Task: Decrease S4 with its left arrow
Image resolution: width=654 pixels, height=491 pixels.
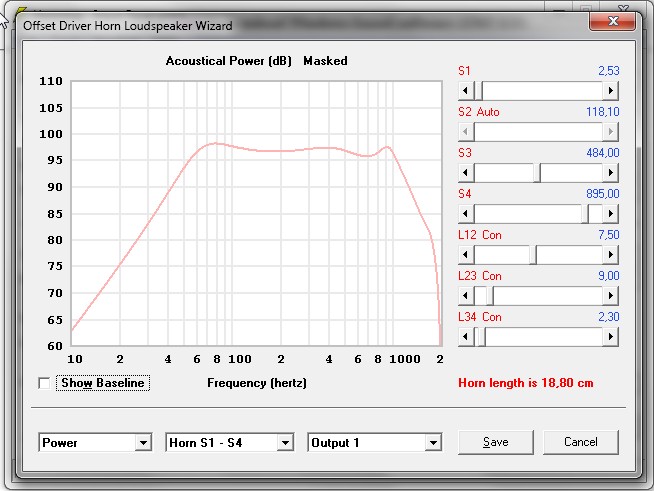Action: [466, 214]
